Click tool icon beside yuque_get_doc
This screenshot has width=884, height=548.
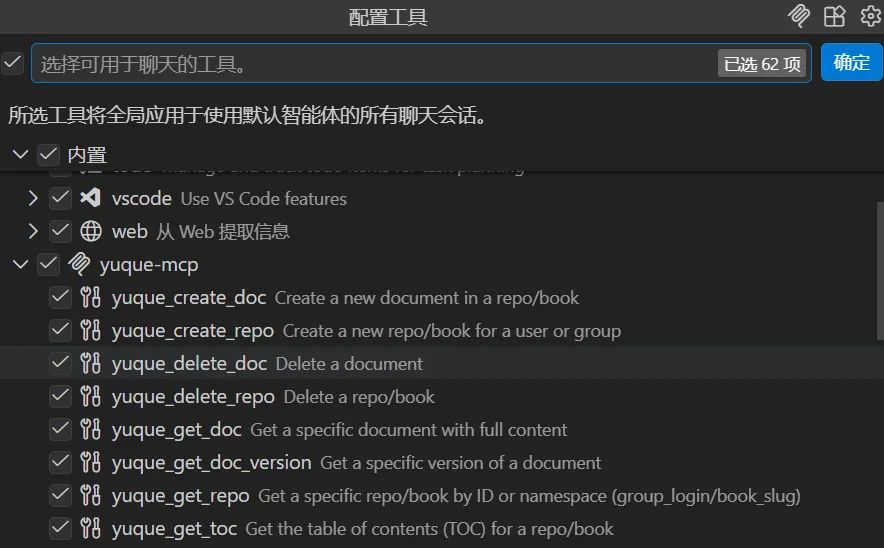(90, 429)
